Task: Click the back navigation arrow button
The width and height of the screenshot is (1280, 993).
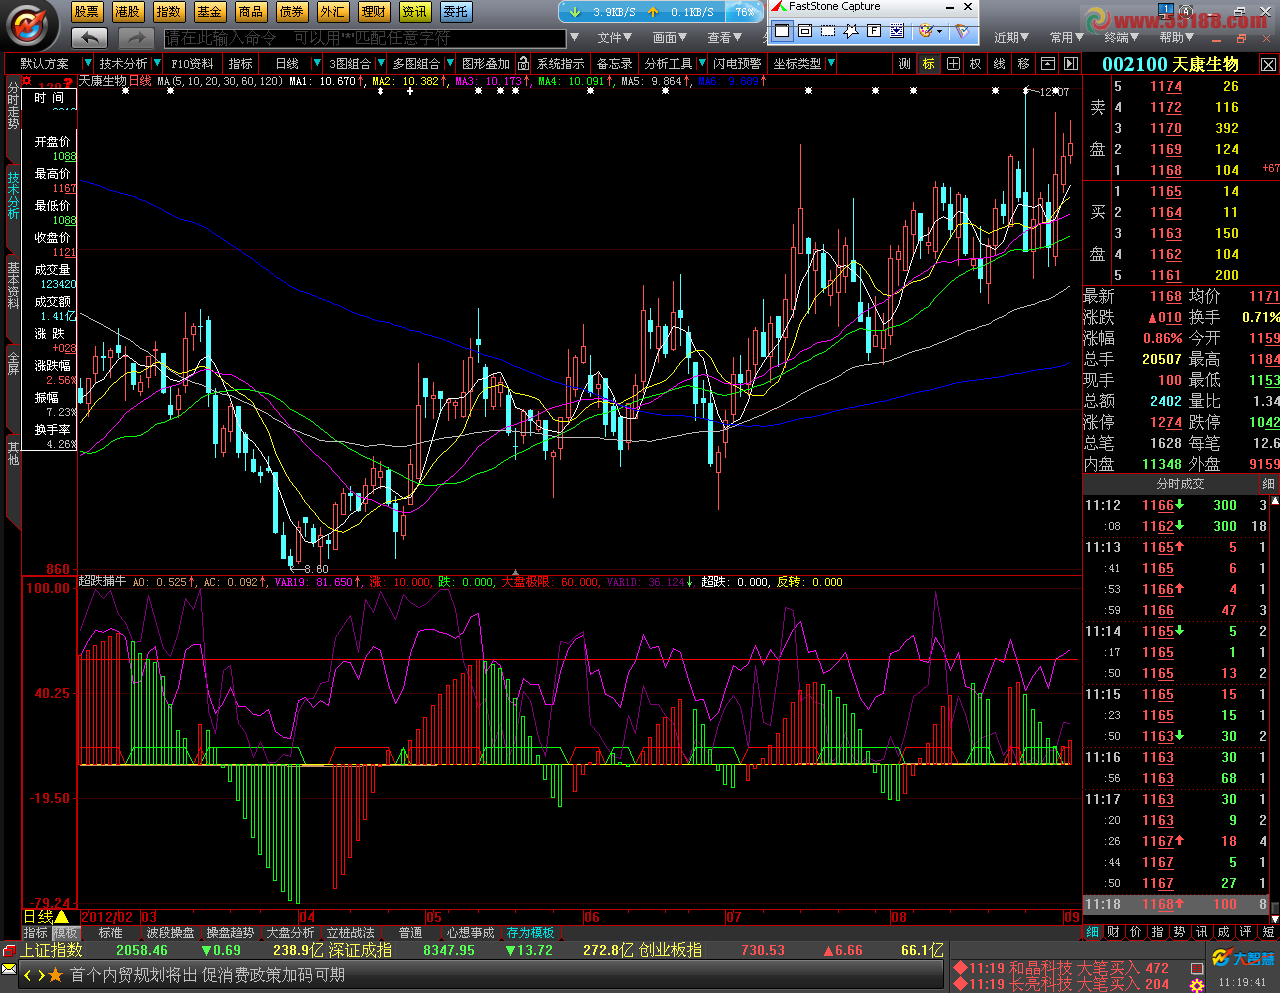Action: point(90,37)
